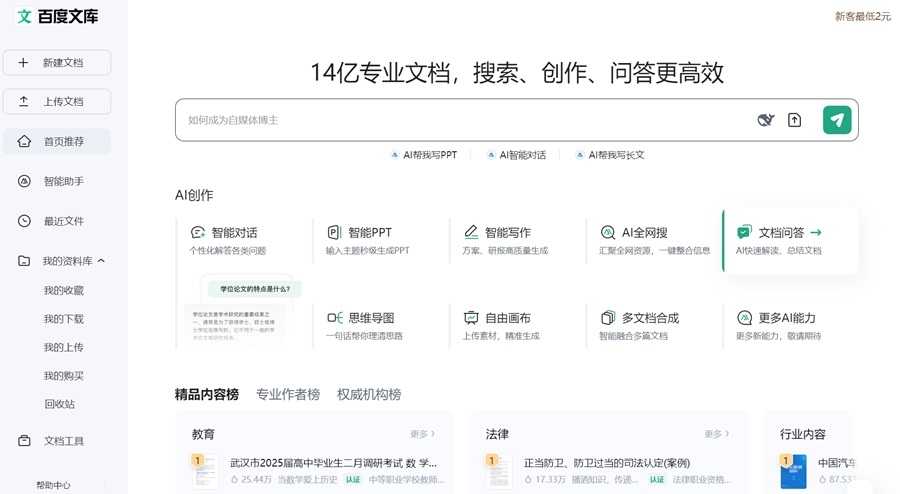
Task: Click the folder icon for 我的资料库
Action: point(24,261)
